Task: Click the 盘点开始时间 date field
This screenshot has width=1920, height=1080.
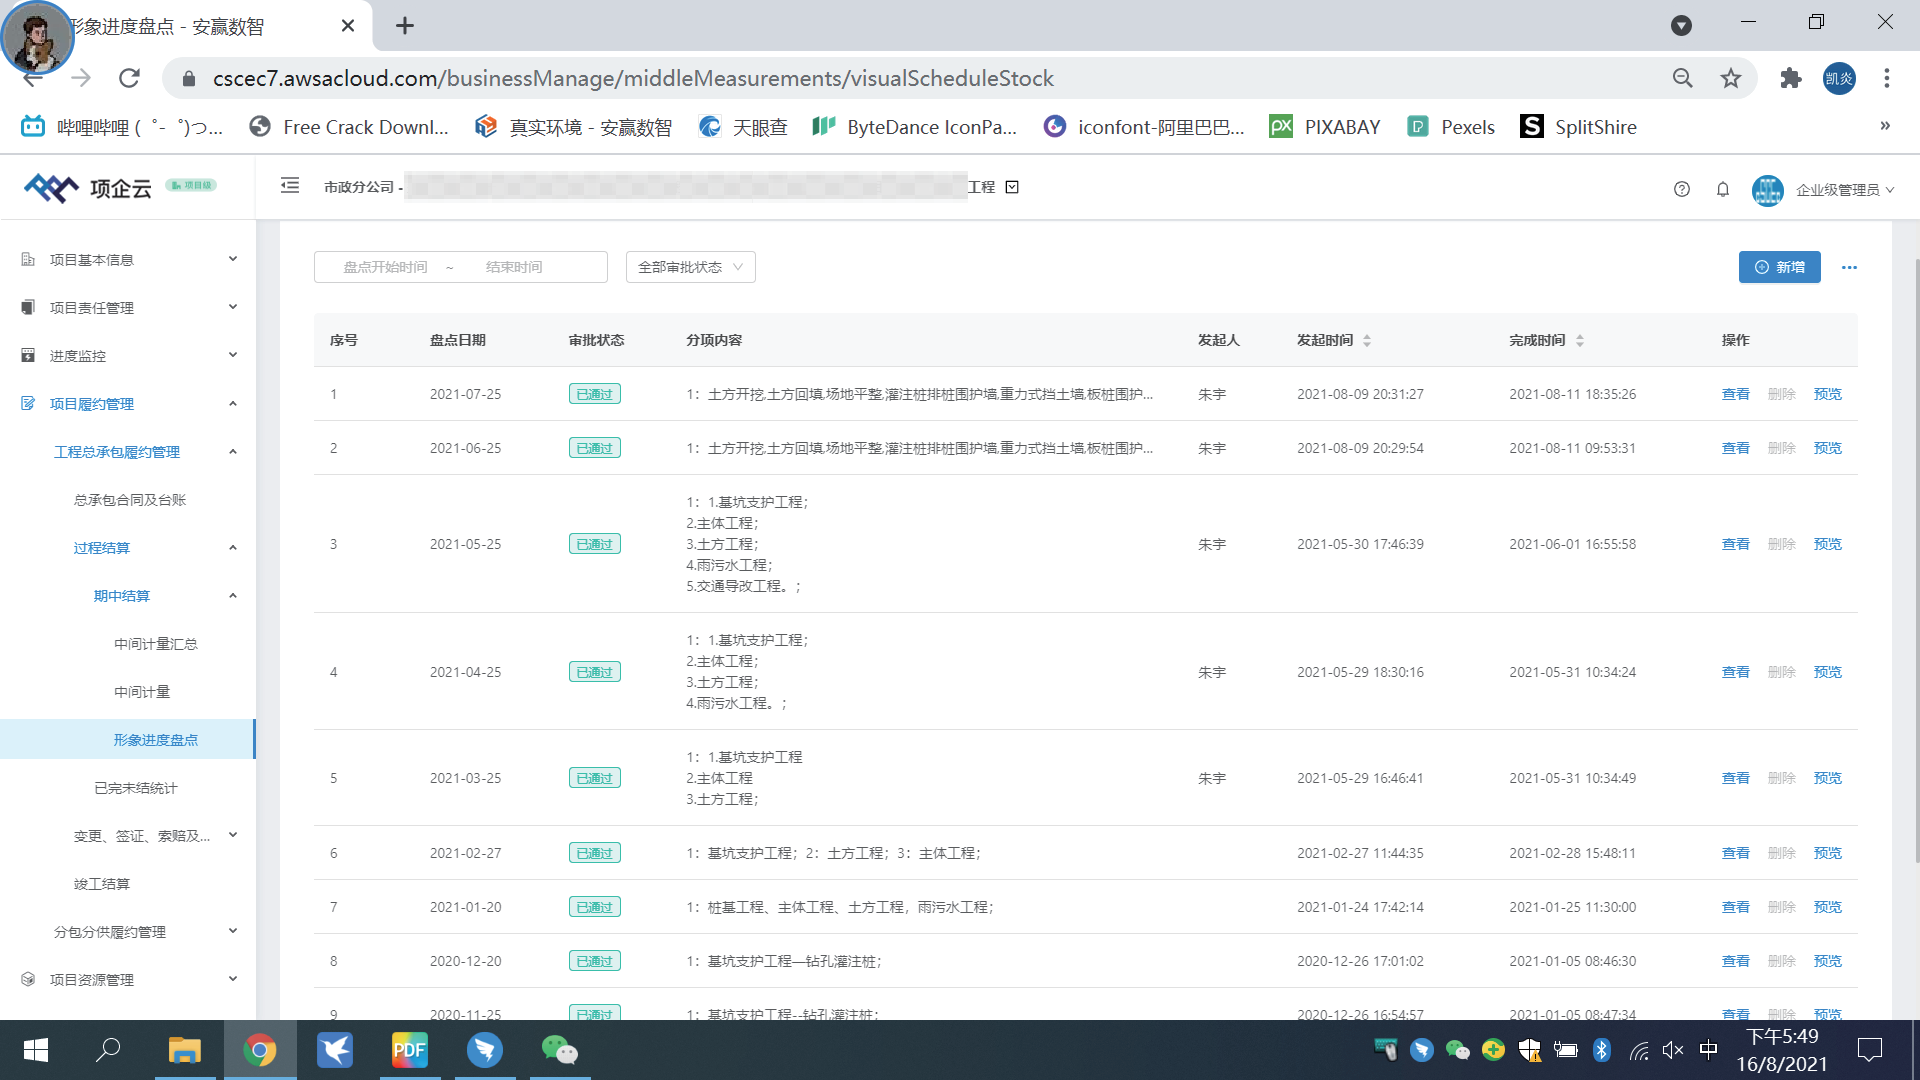Action: click(386, 267)
